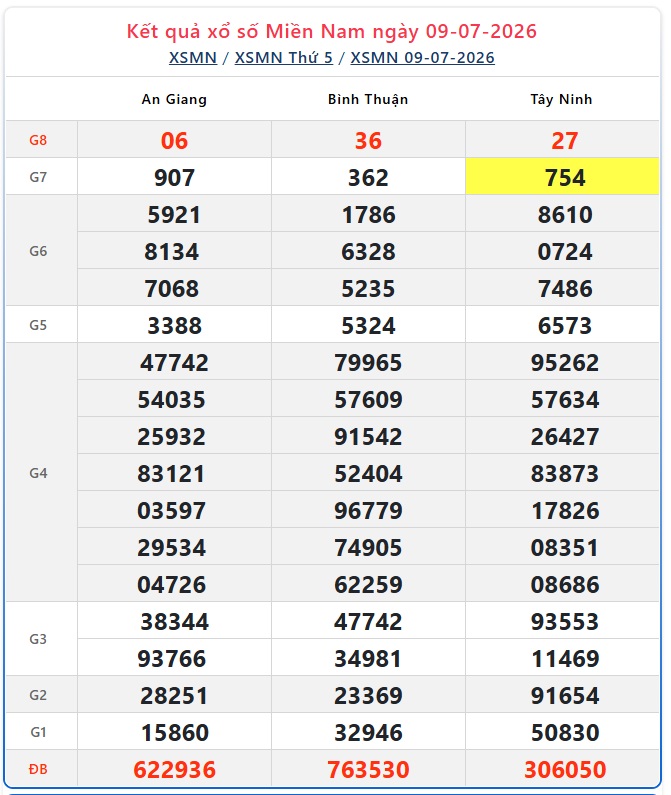
Task: Select the highlighted 754 G7 cell
Action: (562, 176)
